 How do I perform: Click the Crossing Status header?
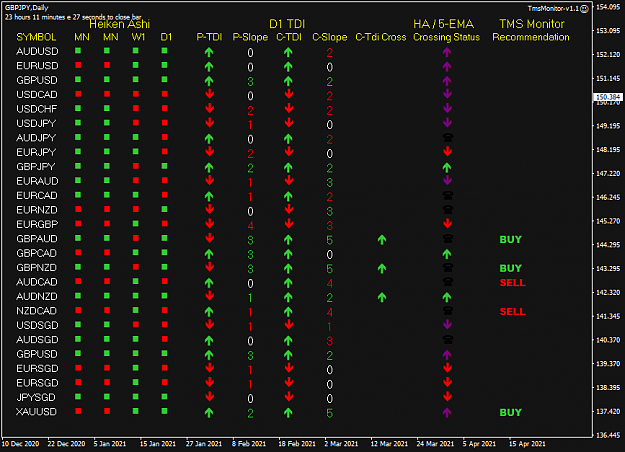(446, 37)
